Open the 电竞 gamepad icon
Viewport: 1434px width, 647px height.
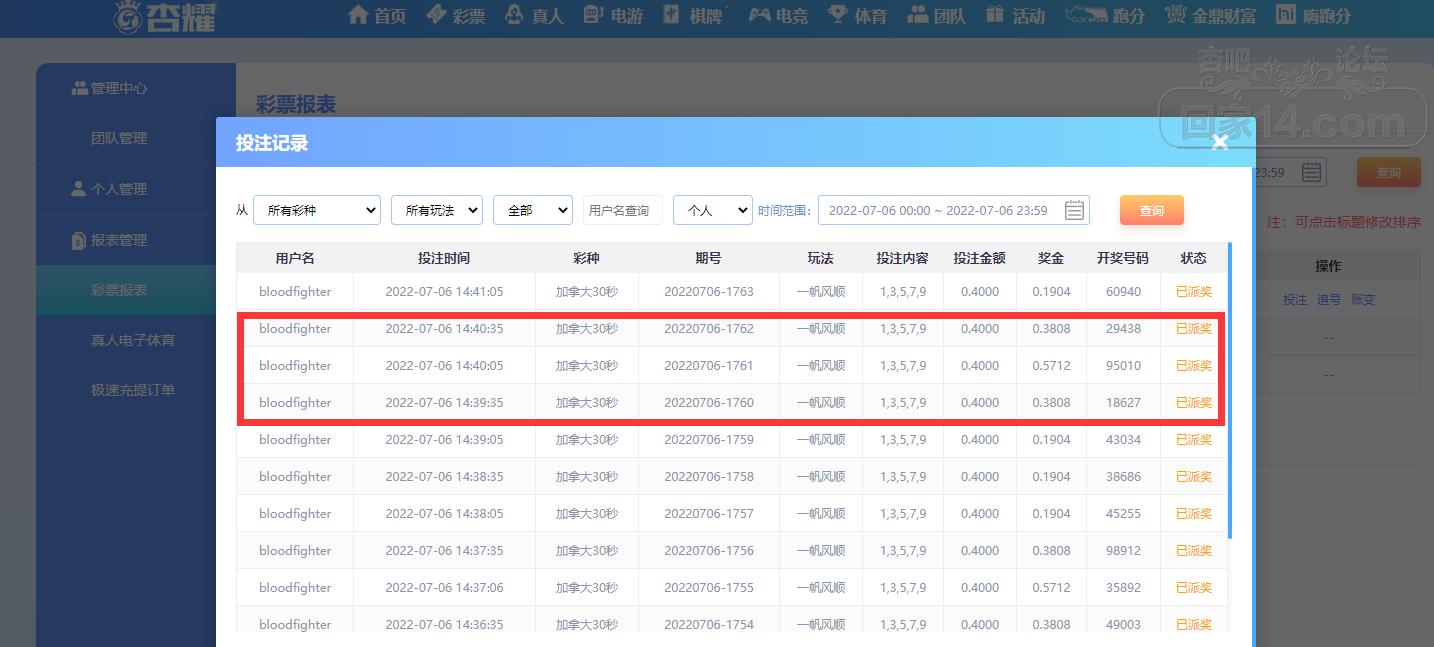pyautogui.click(x=760, y=15)
